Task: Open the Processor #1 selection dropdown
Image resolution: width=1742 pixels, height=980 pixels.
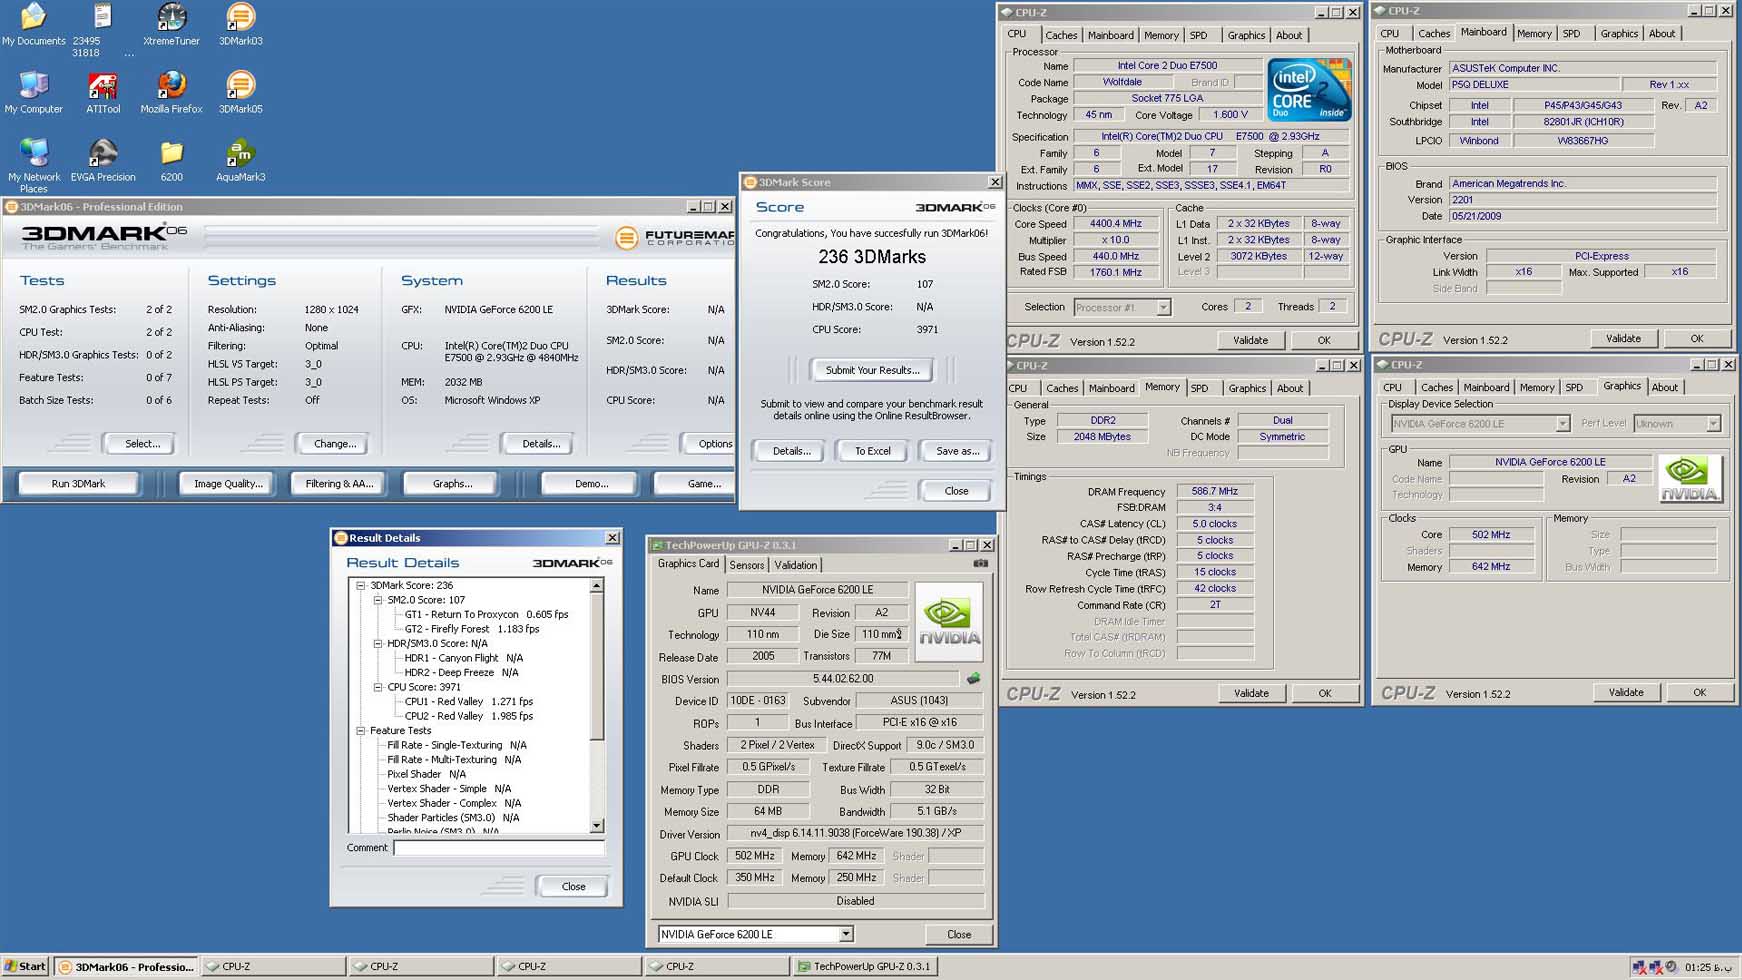Action: (1163, 308)
